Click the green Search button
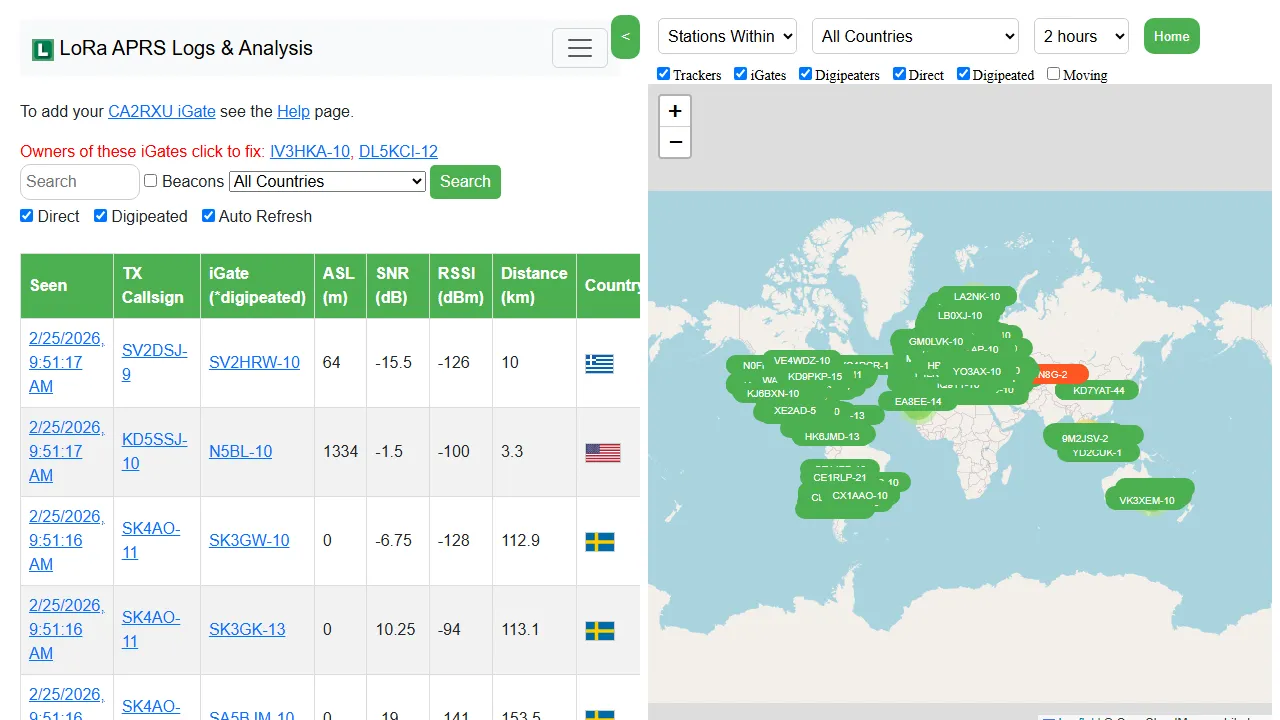1280x720 pixels. [465, 182]
